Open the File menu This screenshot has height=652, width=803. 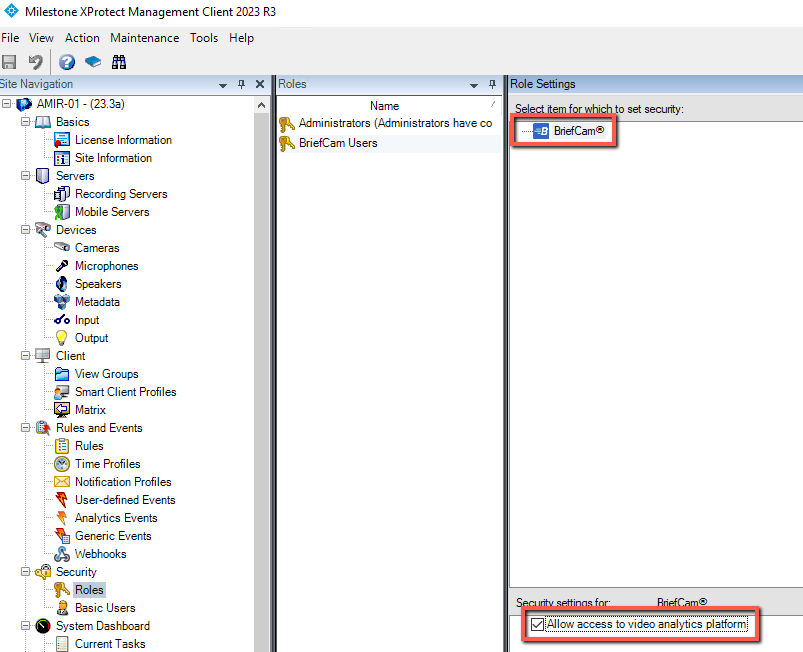[x=10, y=38]
